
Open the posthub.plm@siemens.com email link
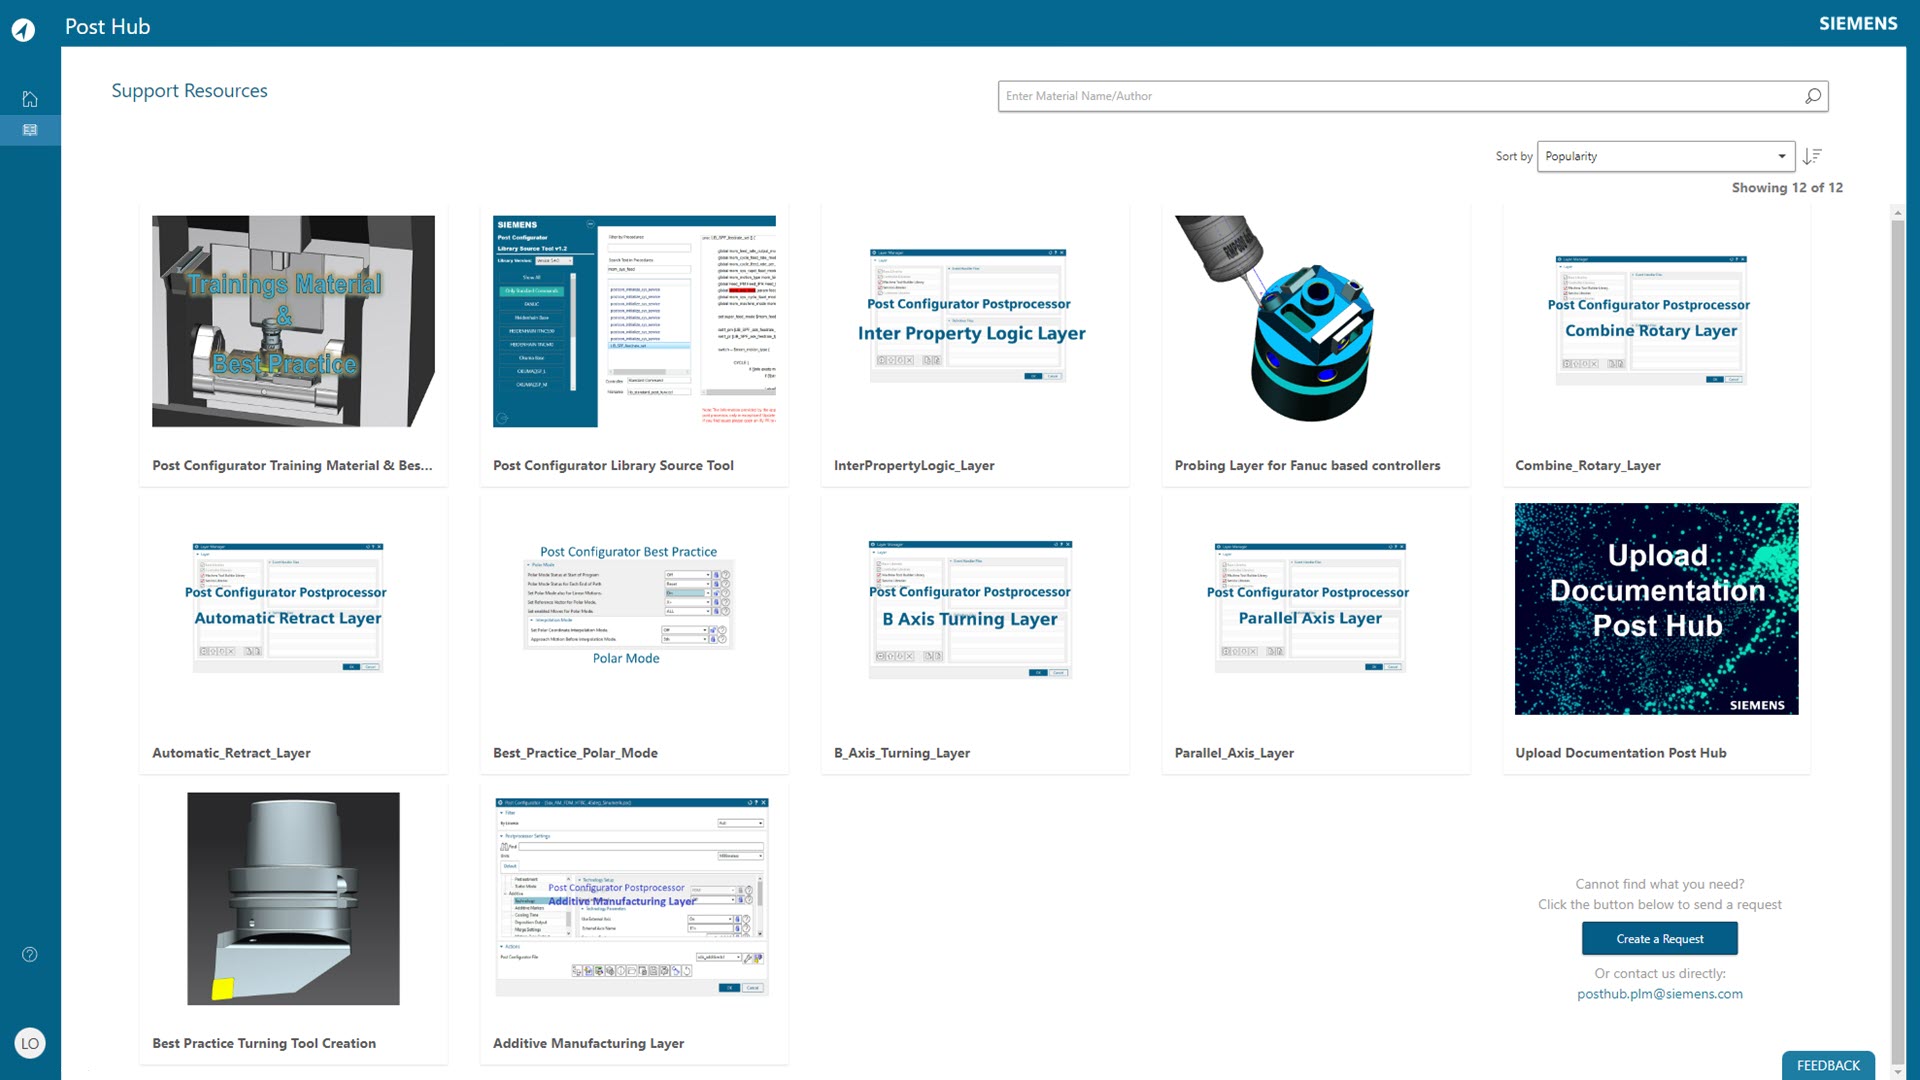click(x=1659, y=994)
